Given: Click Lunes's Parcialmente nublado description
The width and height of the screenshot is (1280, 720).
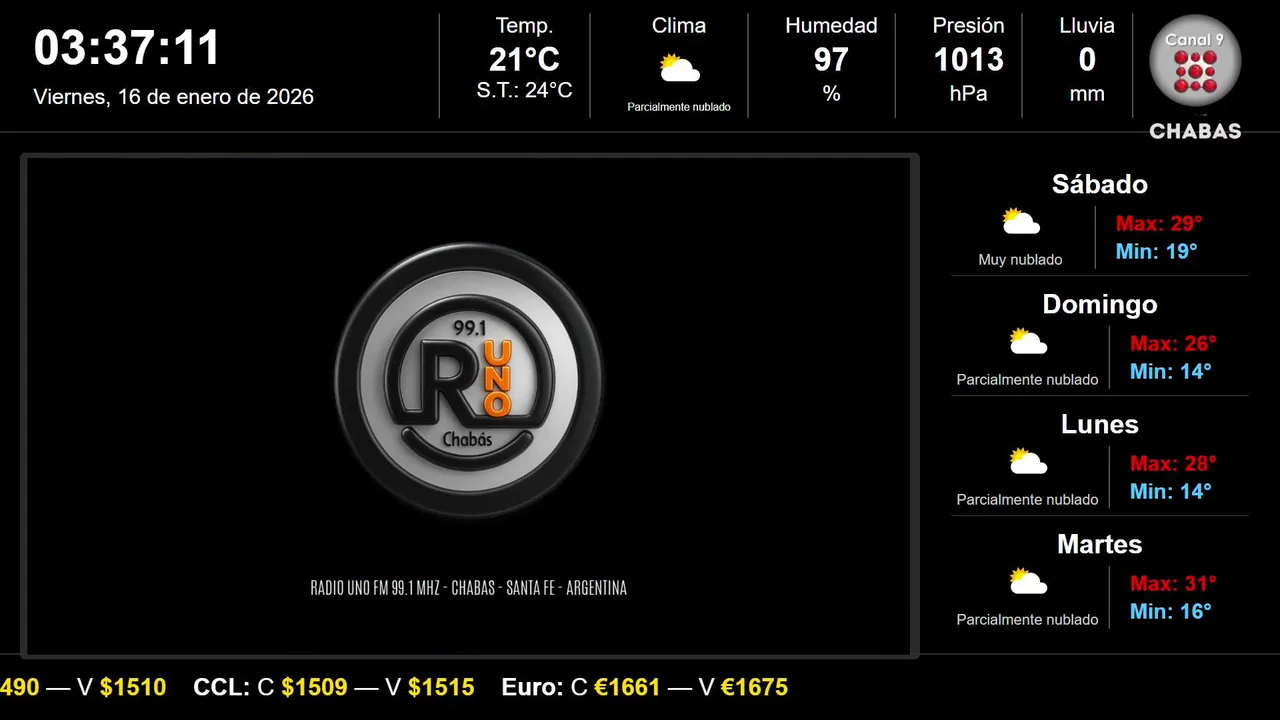Looking at the screenshot, I should tap(1028, 500).
